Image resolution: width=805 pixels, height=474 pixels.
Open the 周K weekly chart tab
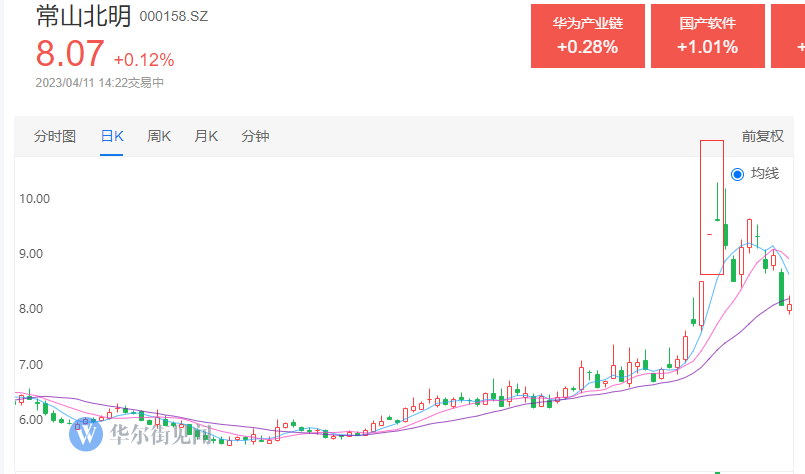click(x=159, y=136)
